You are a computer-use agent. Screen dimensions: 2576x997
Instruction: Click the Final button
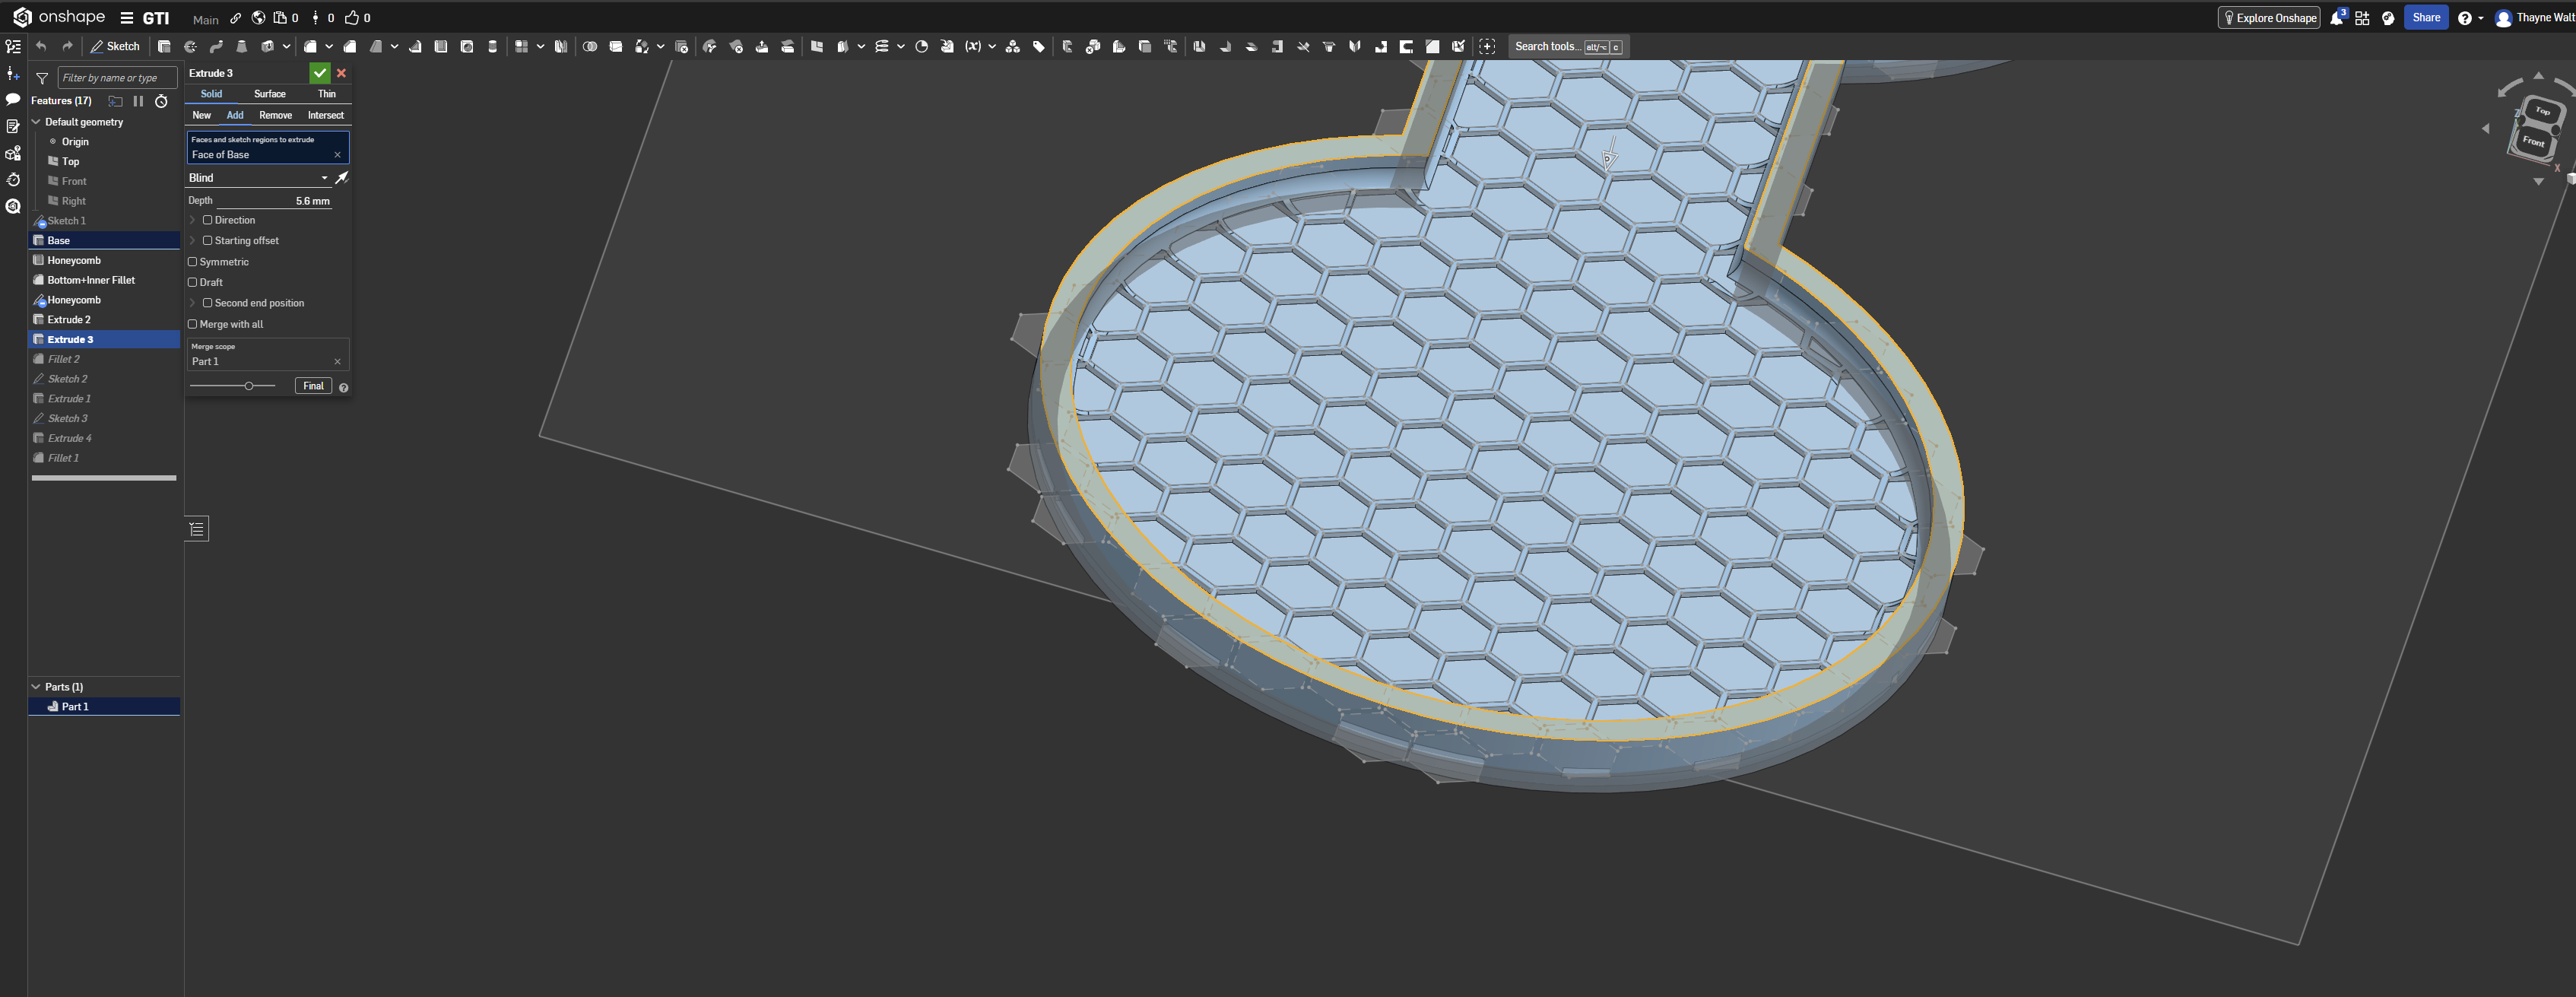click(x=313, y=386)
